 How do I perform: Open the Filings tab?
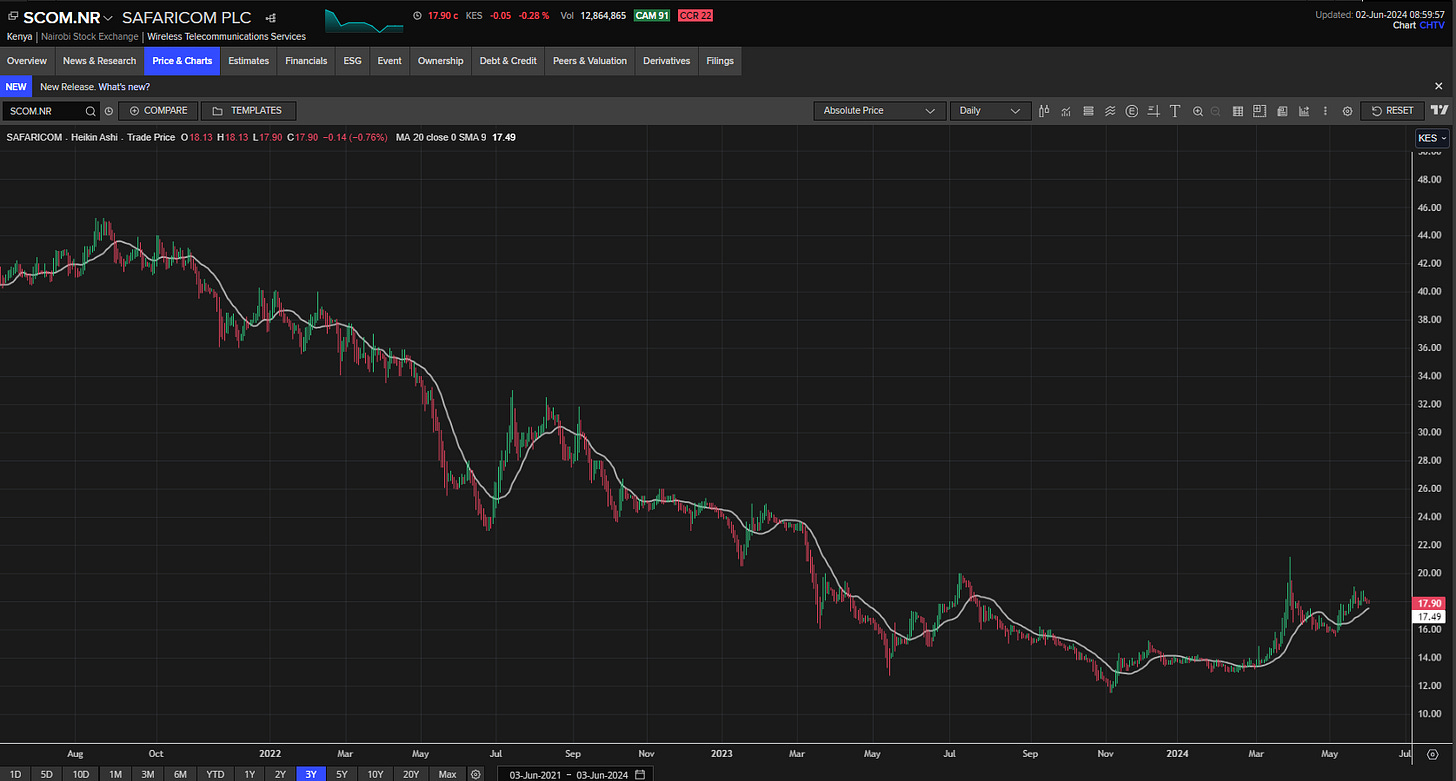[x=720, y=61]
